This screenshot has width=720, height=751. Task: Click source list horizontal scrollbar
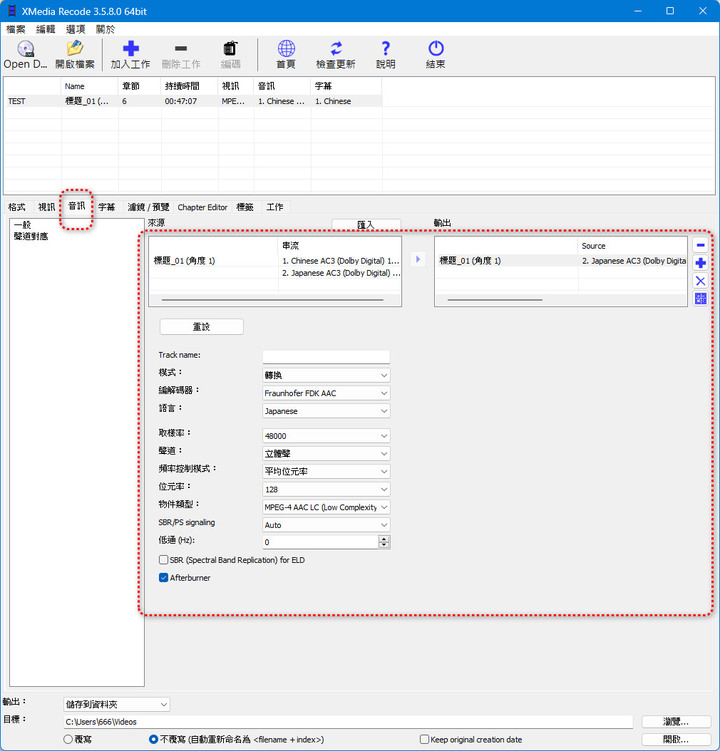(272, 300)
